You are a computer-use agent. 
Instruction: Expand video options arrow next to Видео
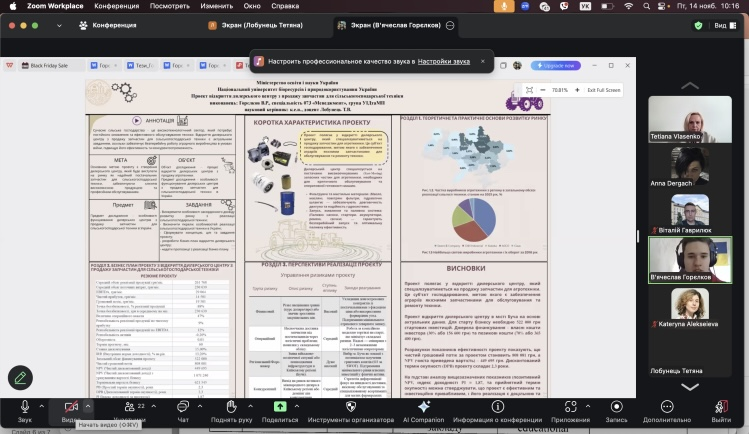(88, 406)
